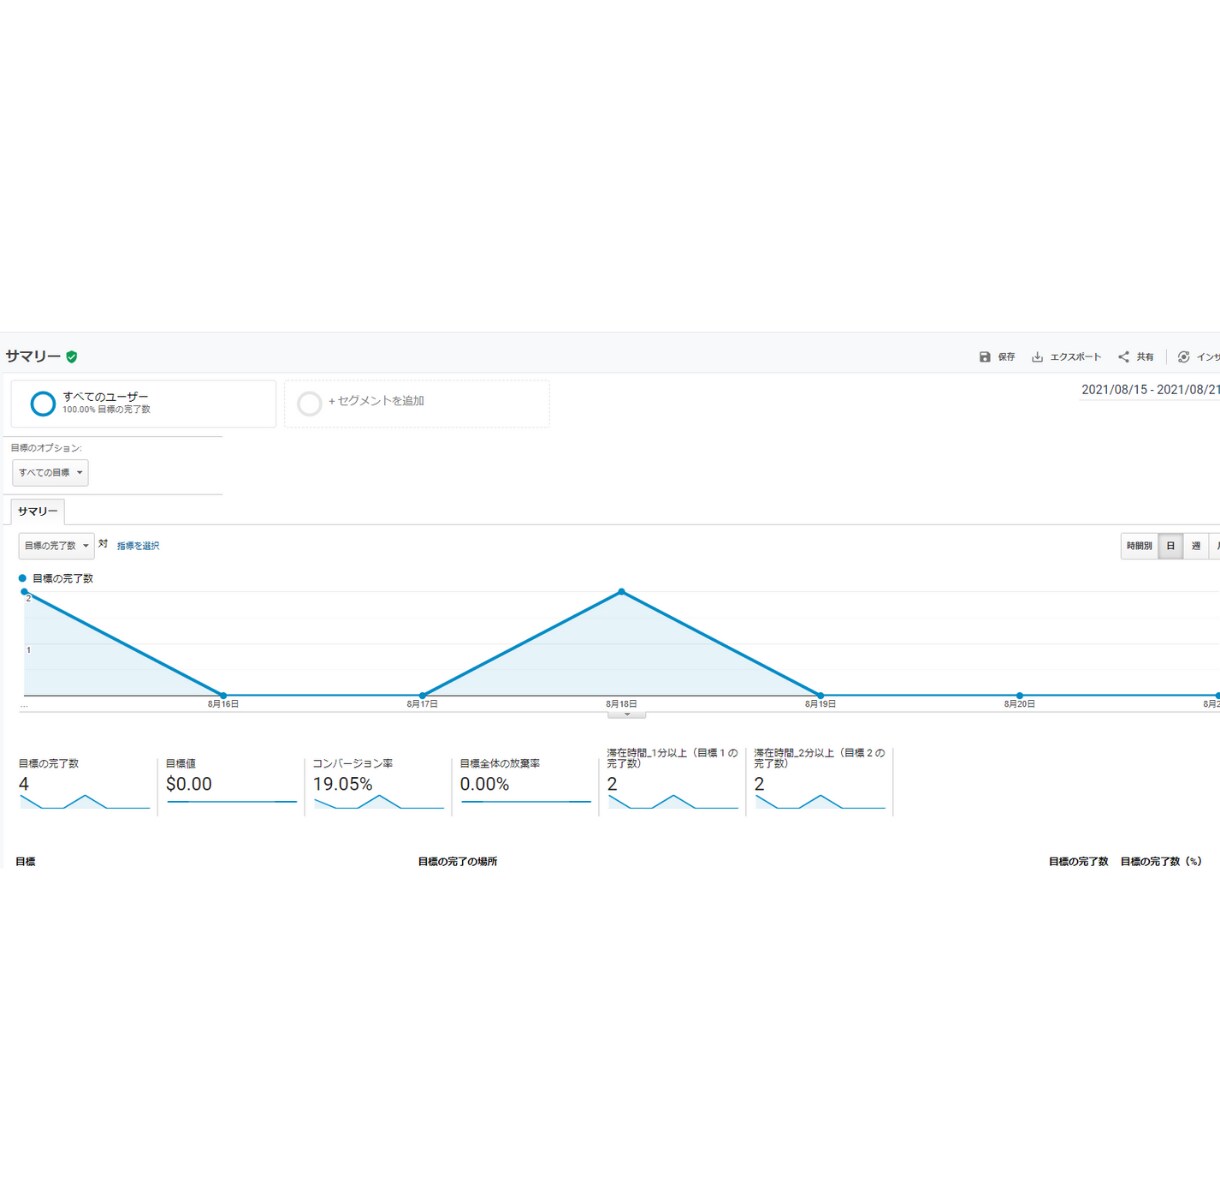Click the 目標 table column header

click(x=26, y=862)
